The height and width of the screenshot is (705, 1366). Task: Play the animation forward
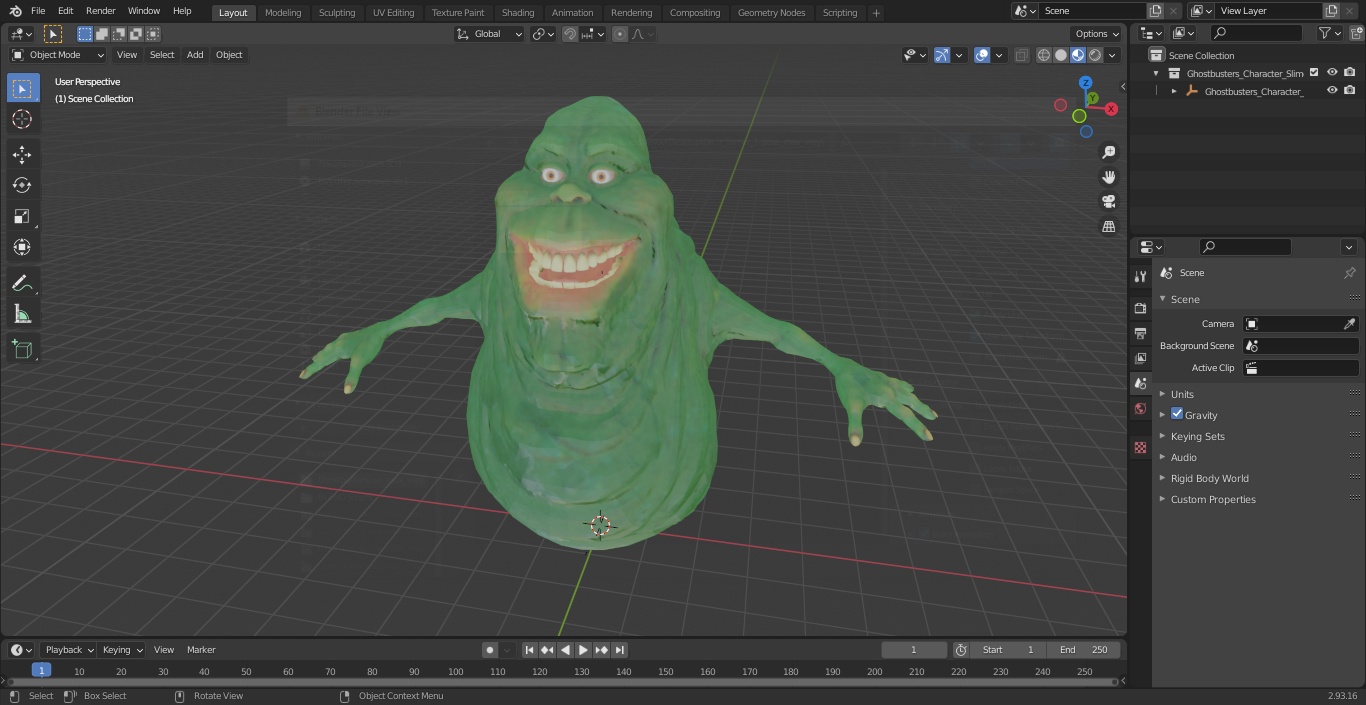(x=583, y=650)
